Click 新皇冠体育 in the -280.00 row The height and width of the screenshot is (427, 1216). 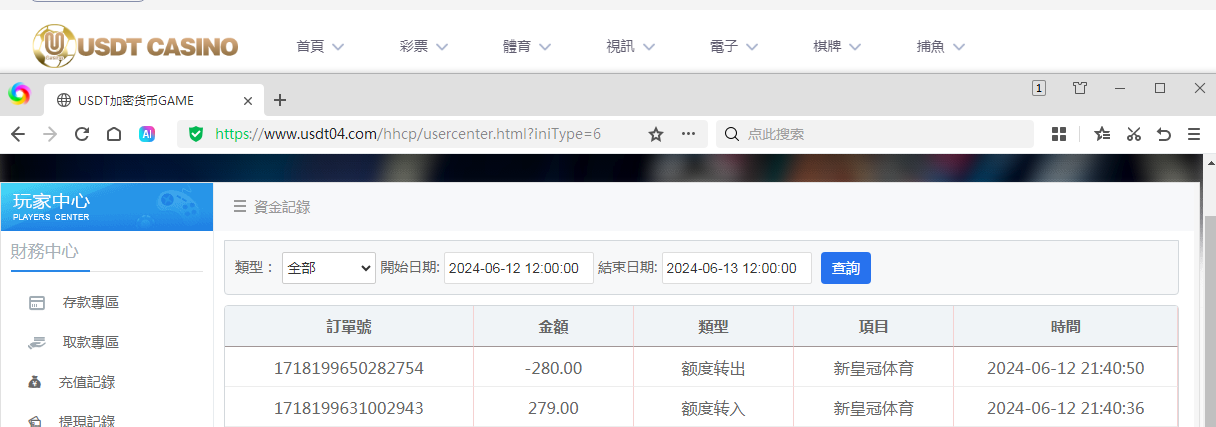[x=873, y=368]
